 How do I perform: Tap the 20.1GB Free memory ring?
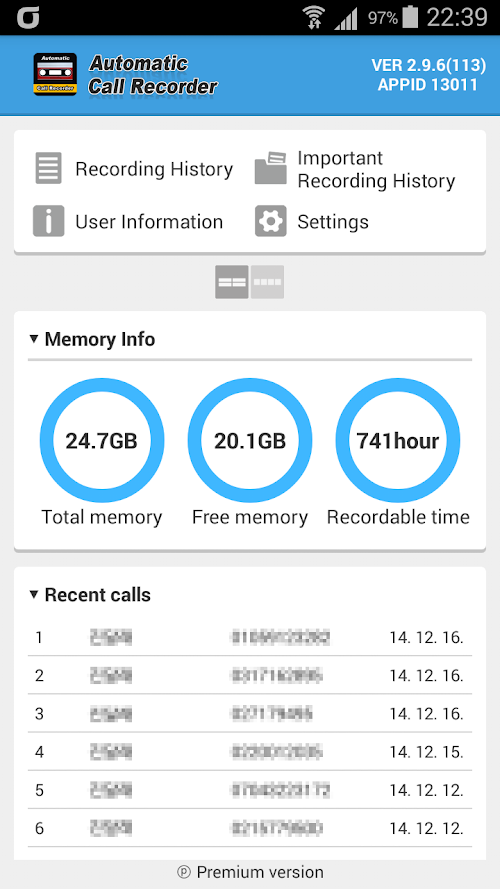point(250,441)
